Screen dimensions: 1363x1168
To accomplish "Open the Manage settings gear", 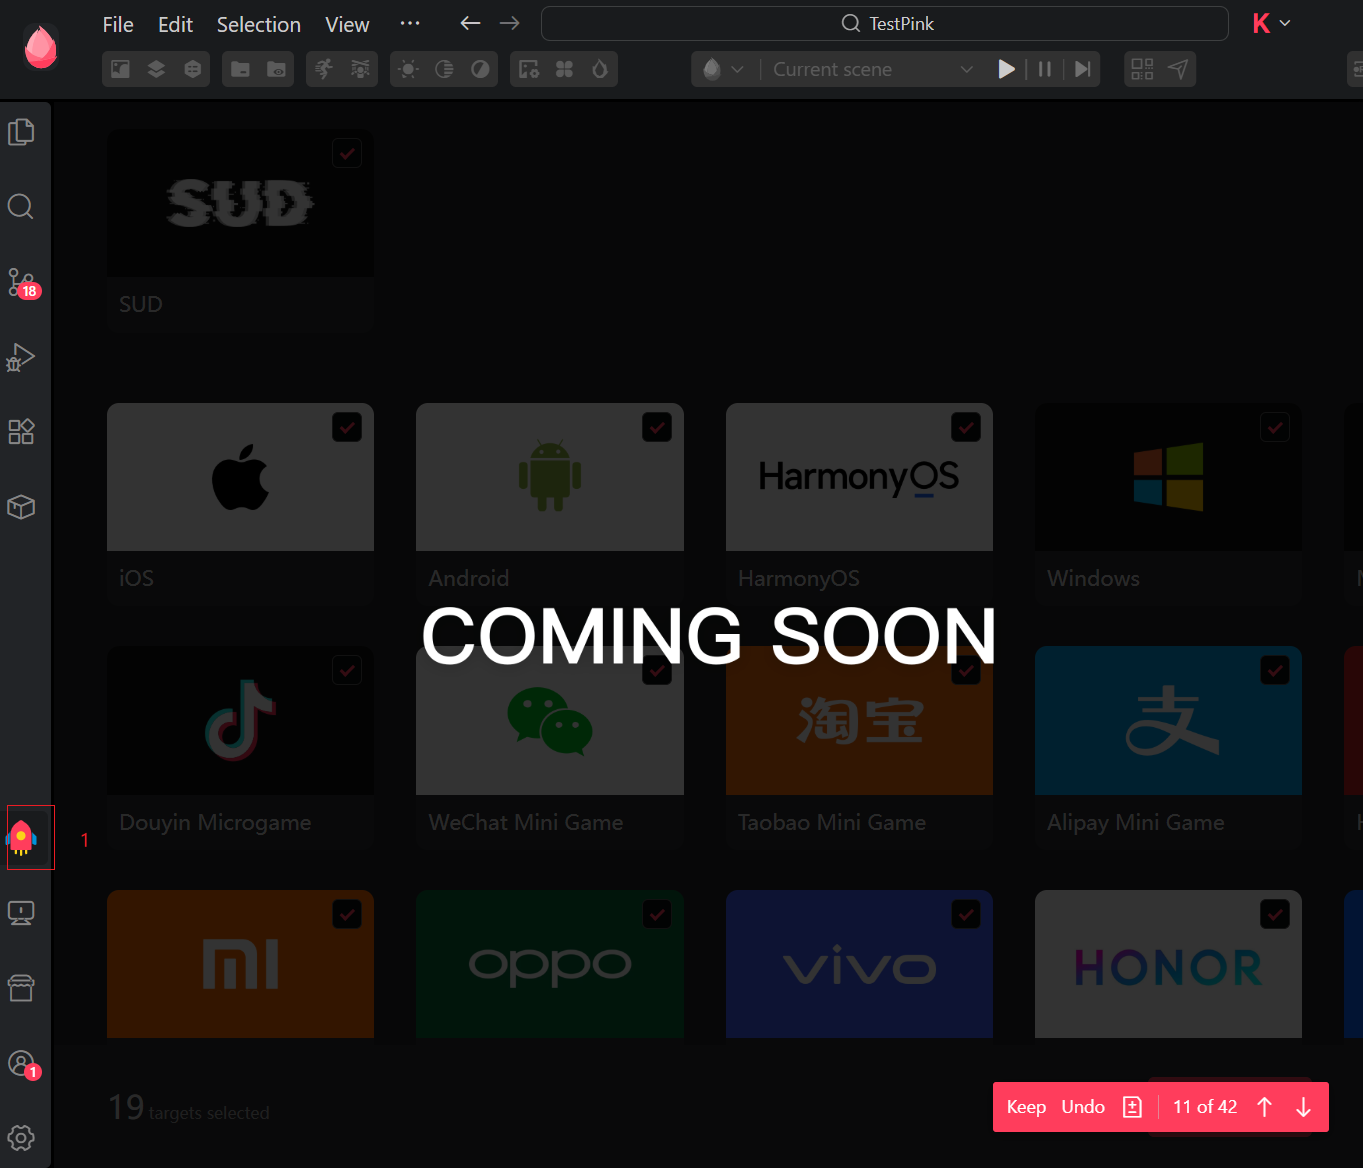I will coord(21,1138).
